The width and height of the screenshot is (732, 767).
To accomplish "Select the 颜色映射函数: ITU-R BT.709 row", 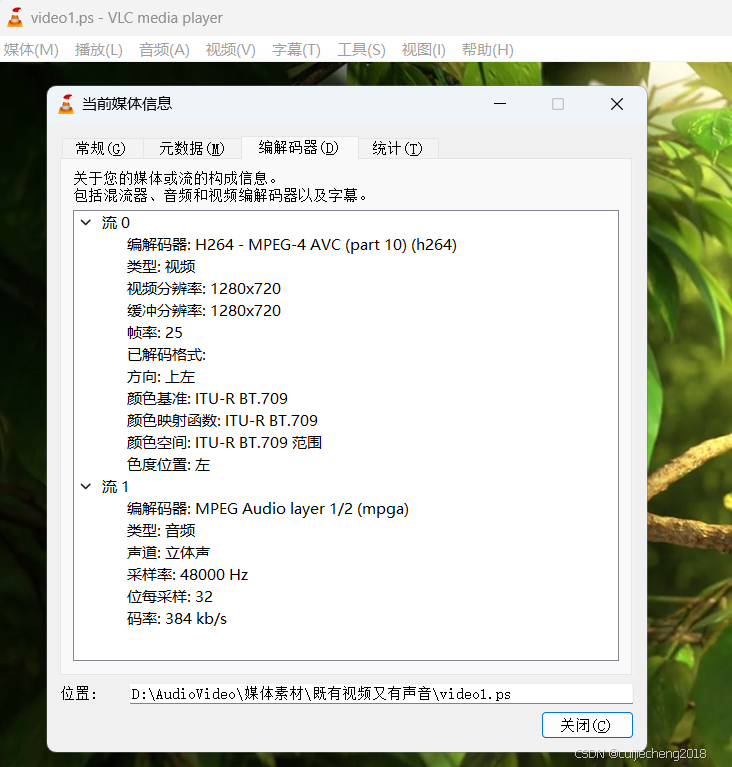I will pyautogui.click(x=222, y=421).
